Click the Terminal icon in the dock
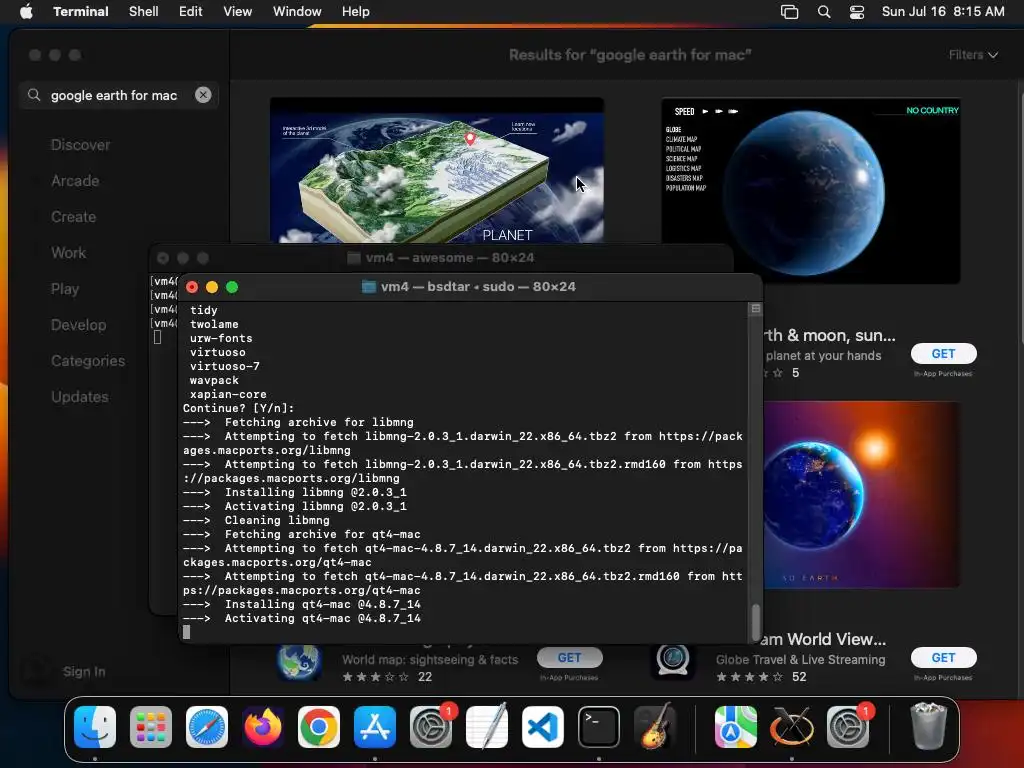1024x768 pixels. (x=599, y=727)
